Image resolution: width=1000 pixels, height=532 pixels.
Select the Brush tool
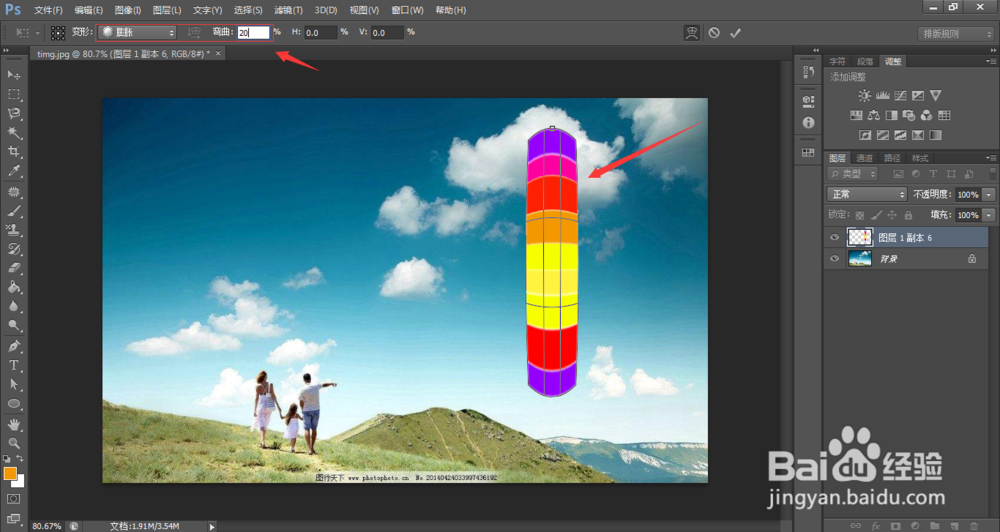[x=13, y=211]
